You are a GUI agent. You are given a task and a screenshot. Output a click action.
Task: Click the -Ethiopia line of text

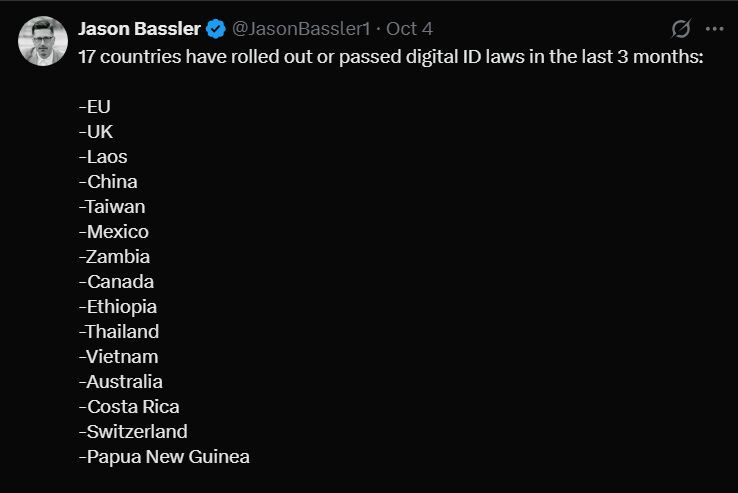pyautogui.click(x=117, y=307)
